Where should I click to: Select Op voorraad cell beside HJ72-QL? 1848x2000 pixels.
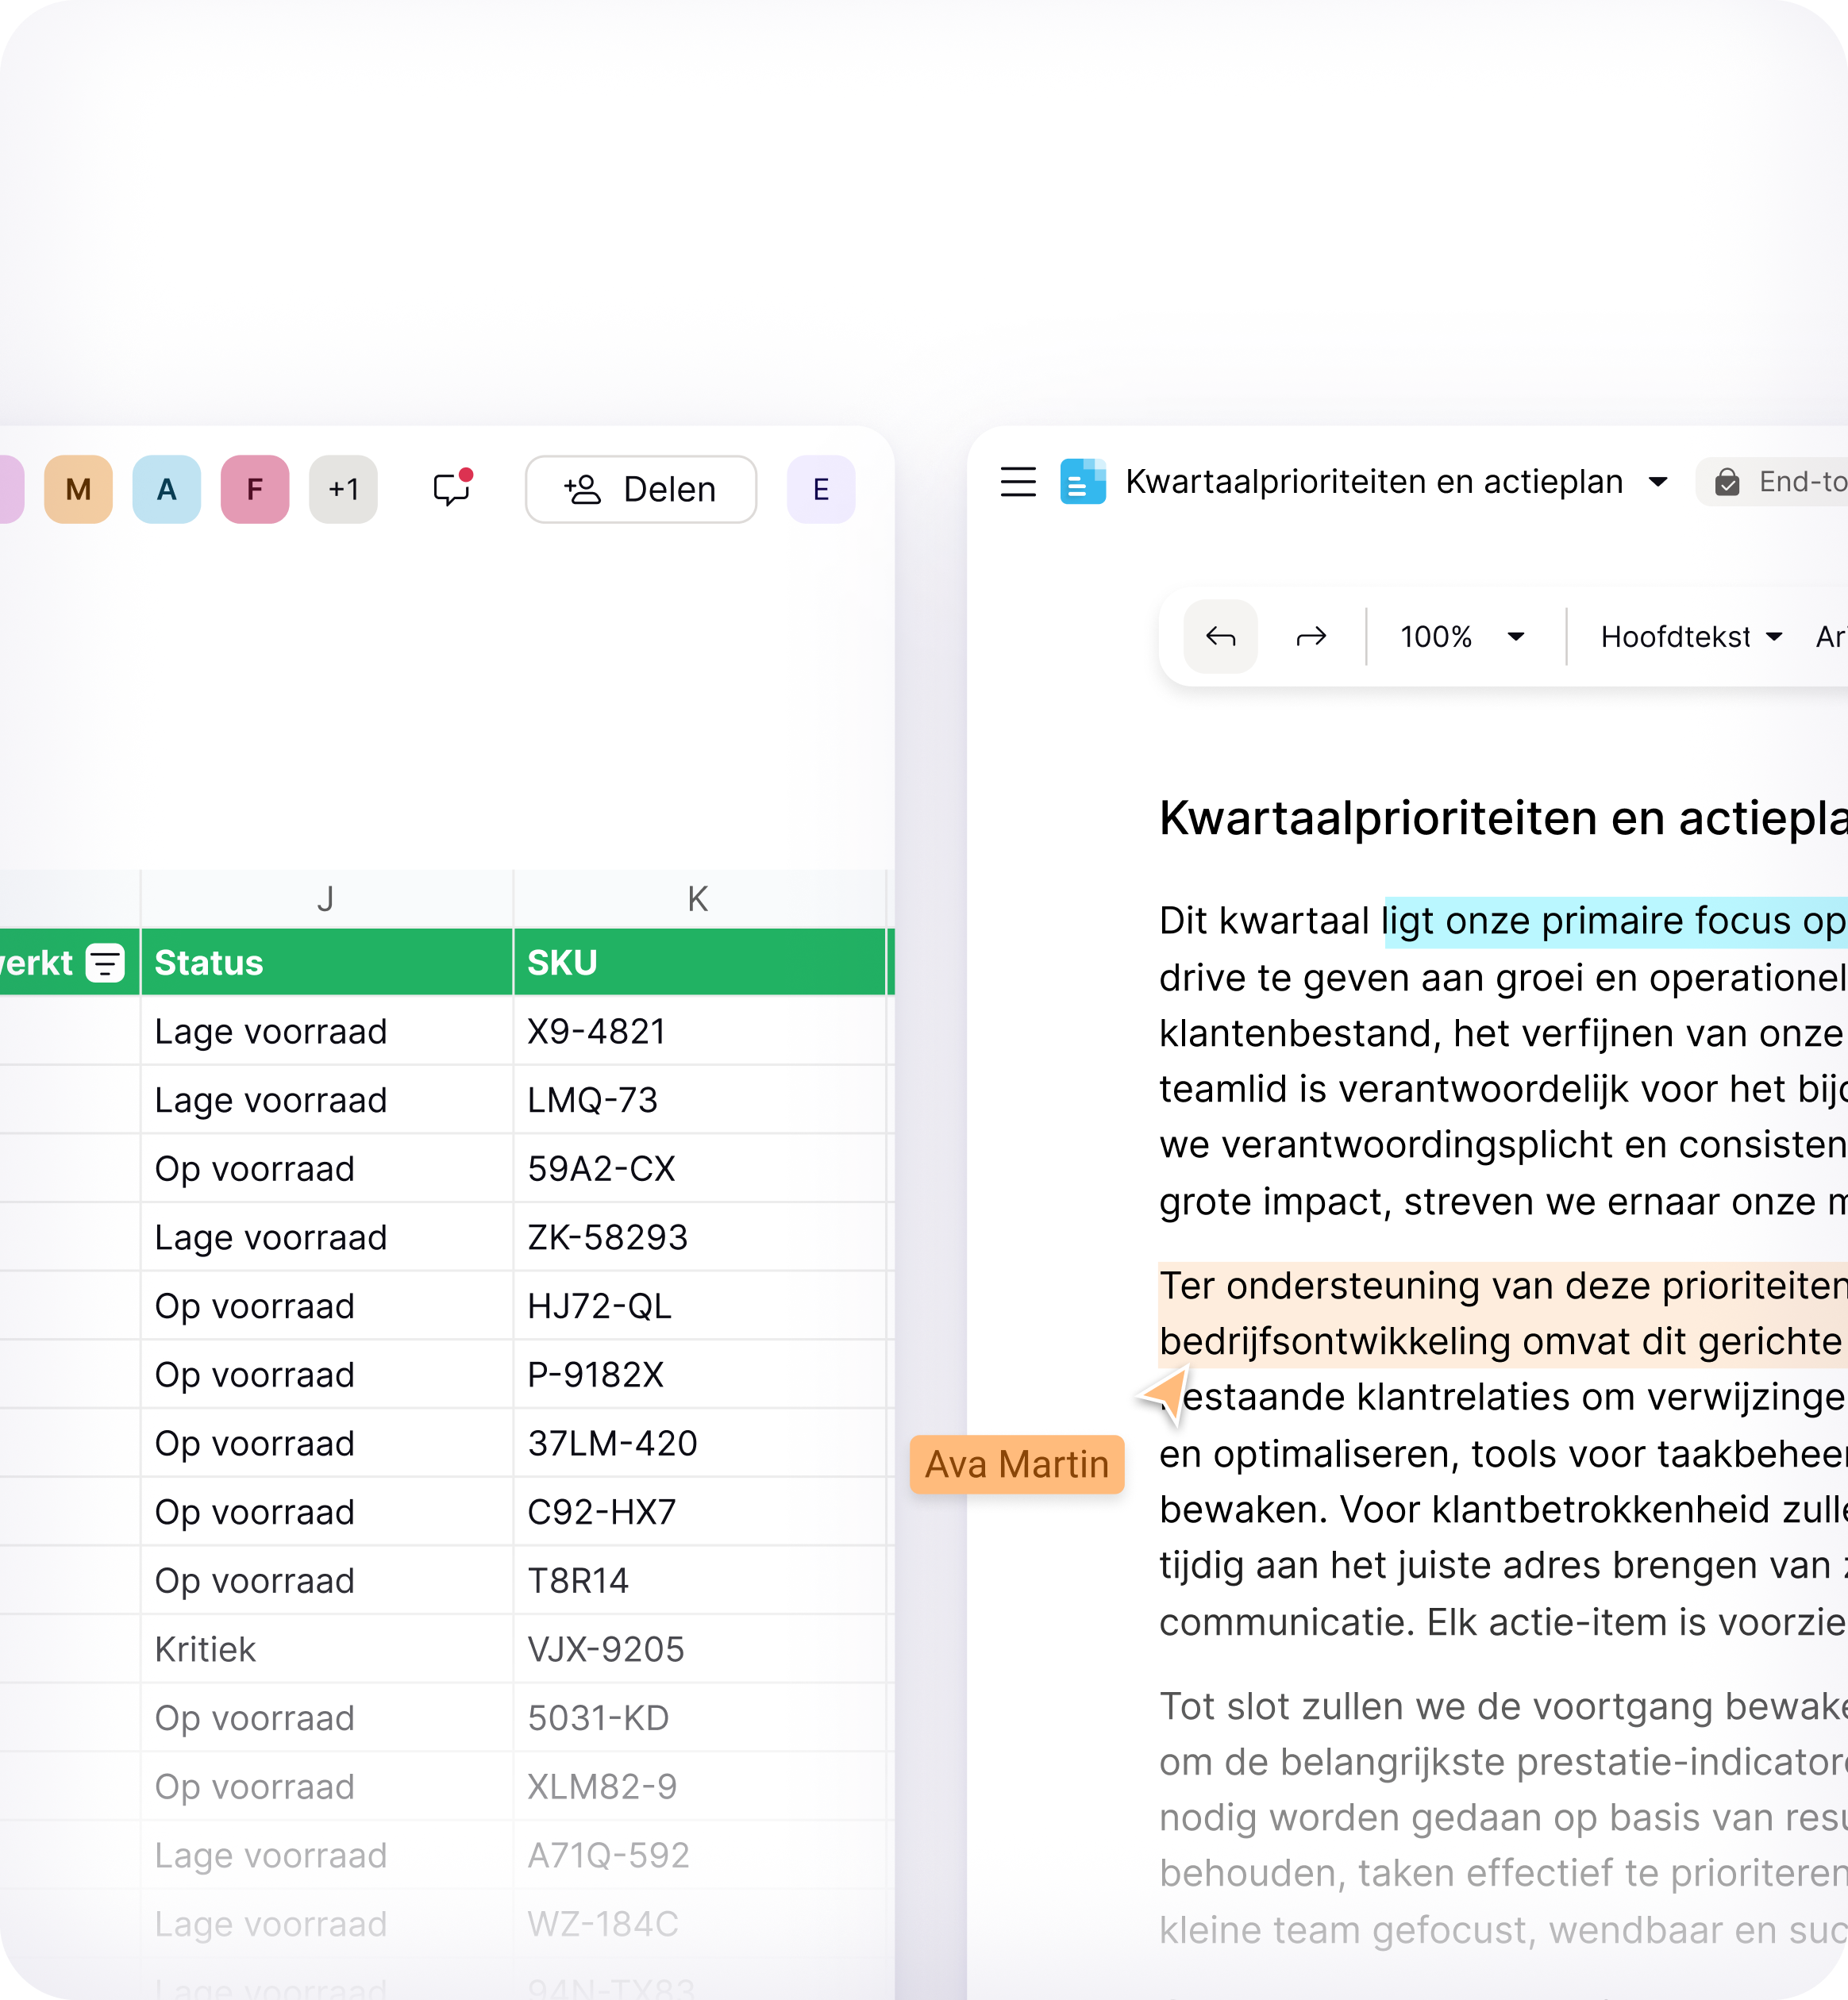click(326, 1306)
